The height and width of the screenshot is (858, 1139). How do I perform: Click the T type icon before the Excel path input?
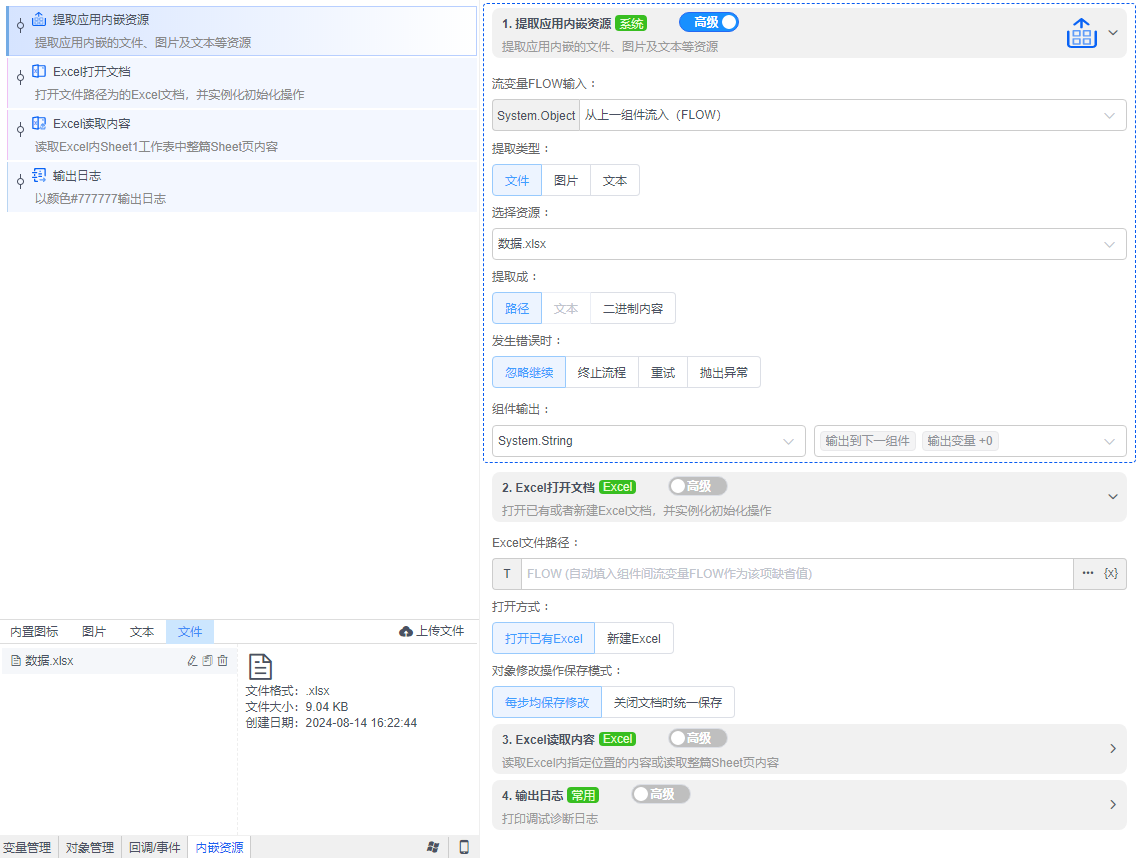pos(507,573)
